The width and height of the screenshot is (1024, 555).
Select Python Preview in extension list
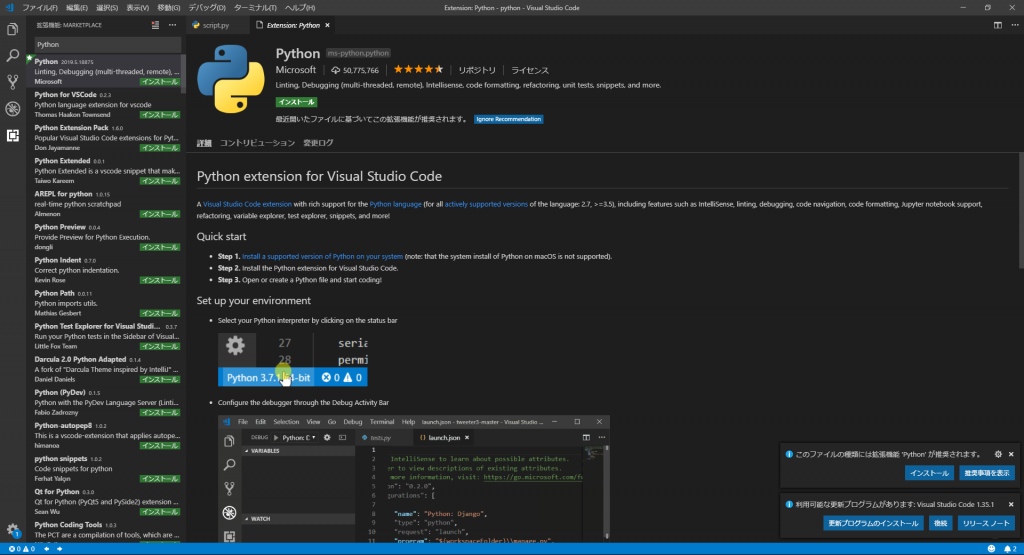(x=106, y=237)
